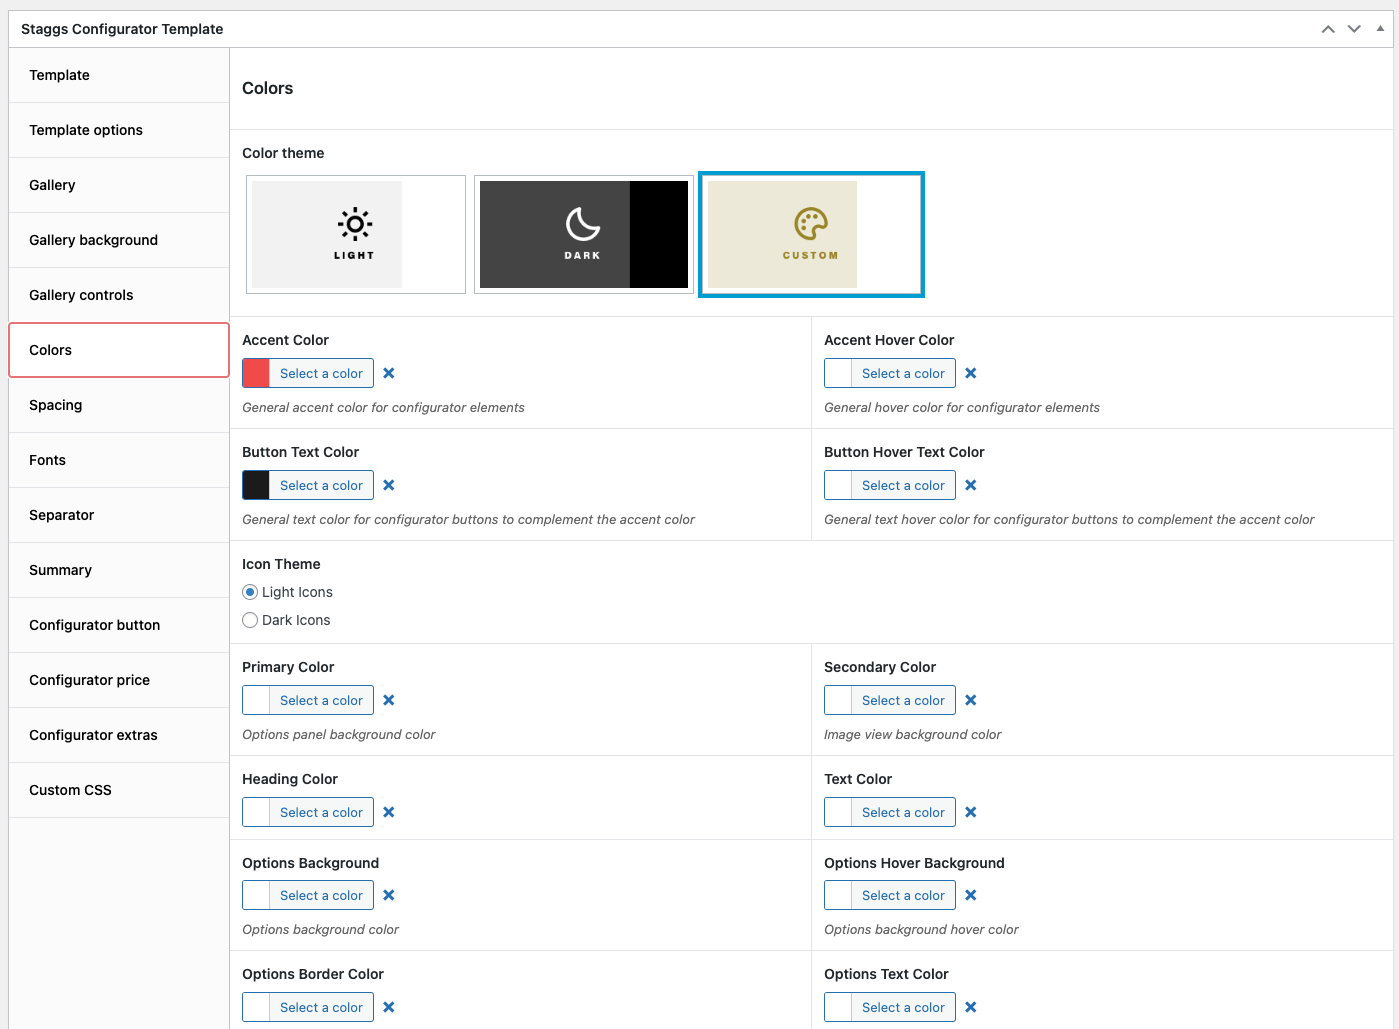The height and width of the screenshot is (1029, 1399).
Task: Clear the Primary Color X icon
Action: tap(389, 700)
